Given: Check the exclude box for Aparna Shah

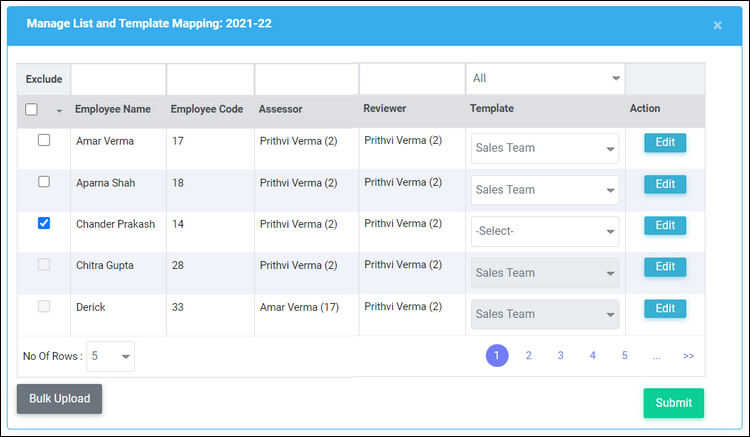Looking at the screenshot, I should [x=44, y=182].
